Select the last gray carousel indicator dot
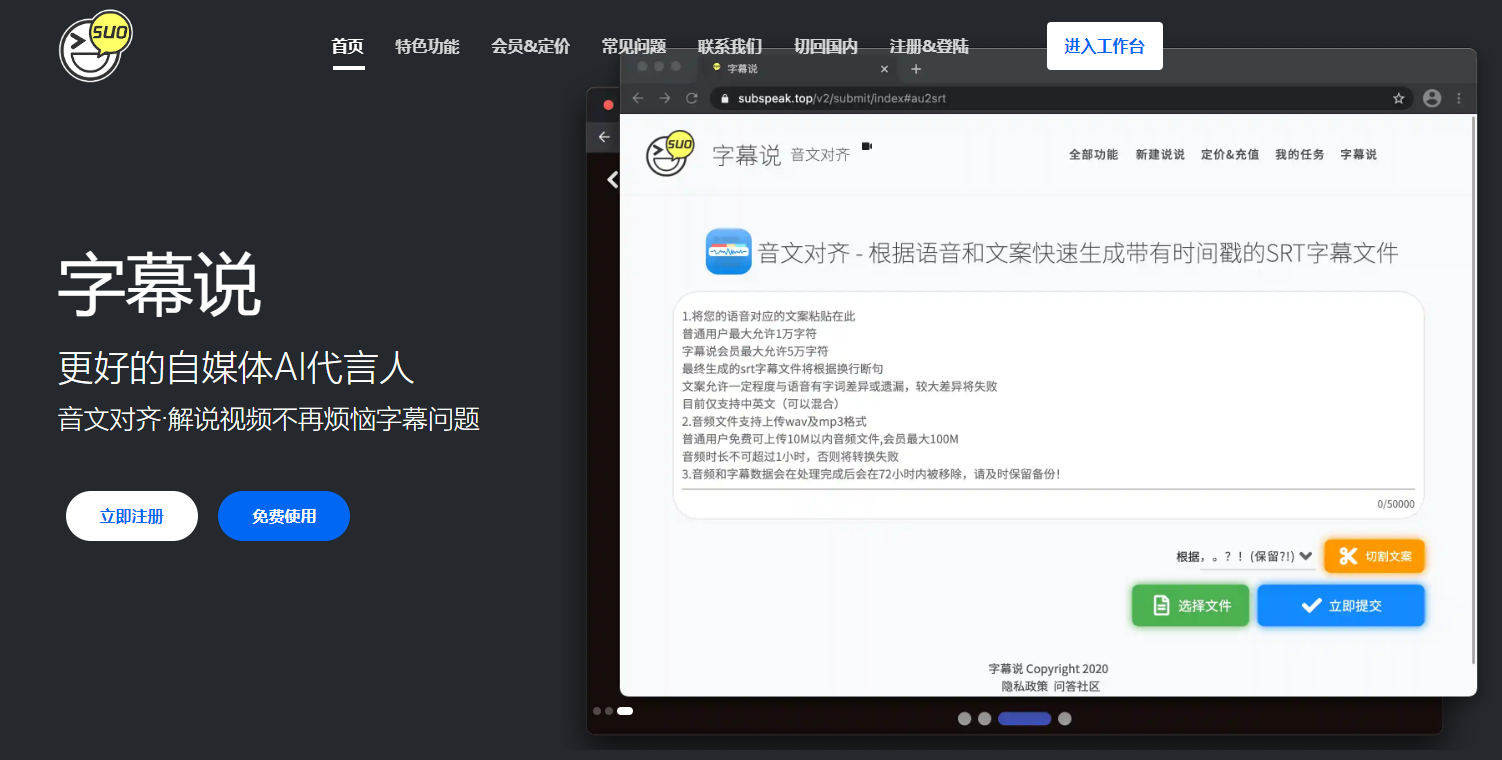The width and height of the screenshot is (1502, 760). [x=1065, y=718]
